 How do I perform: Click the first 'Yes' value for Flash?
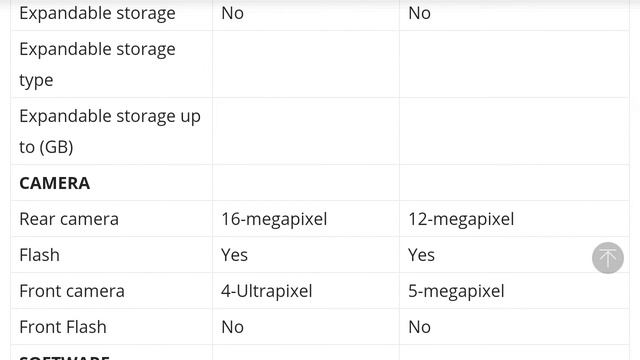point(235,255)
